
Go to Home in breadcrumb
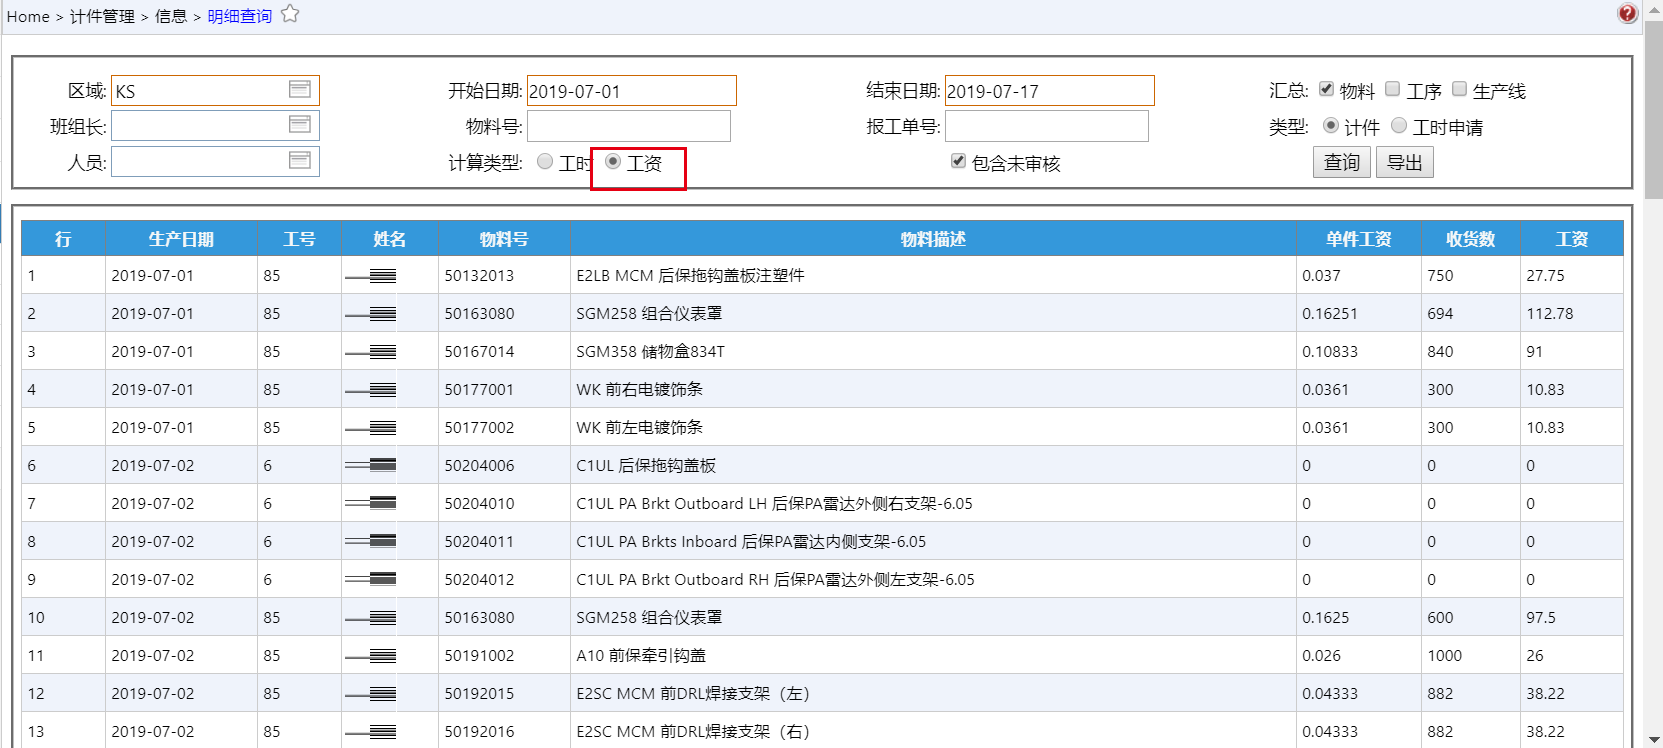(28, 16)
